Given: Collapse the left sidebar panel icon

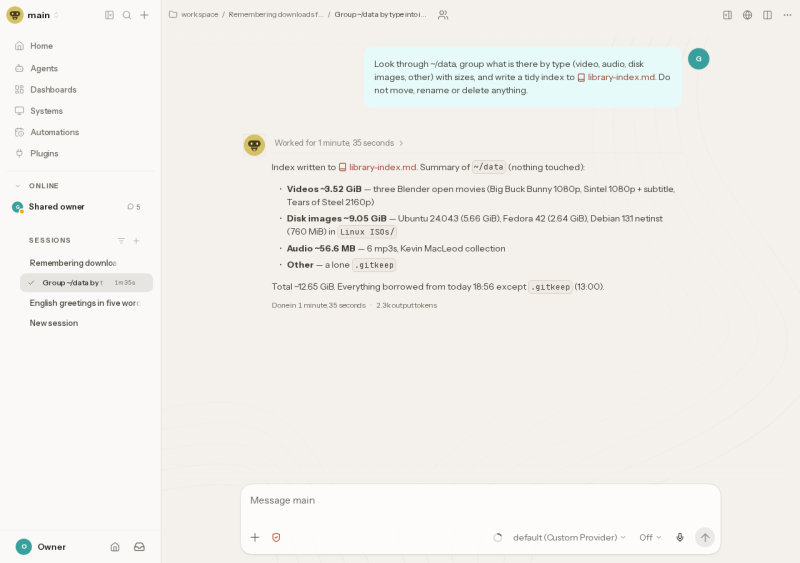Looking at the screenshot, I should coord(109,15).
